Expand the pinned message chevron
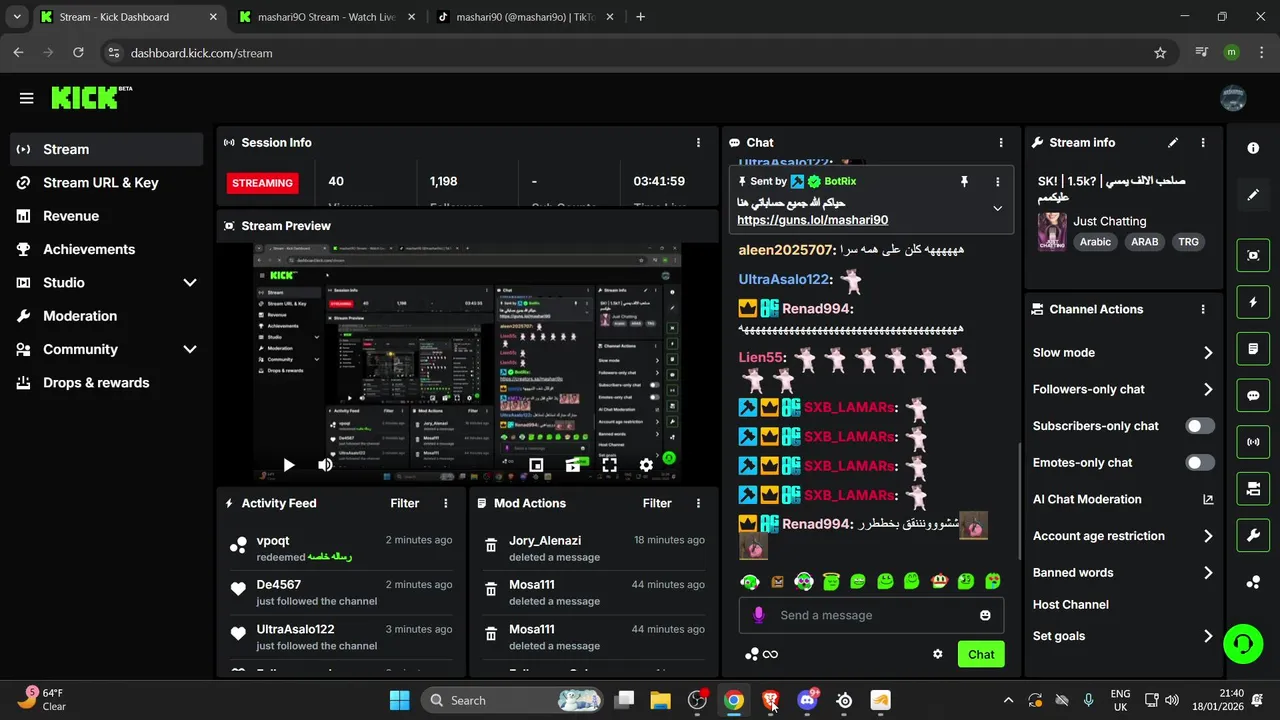The height and width of the screenshot is (720, 1280). (x=997, y=209)
